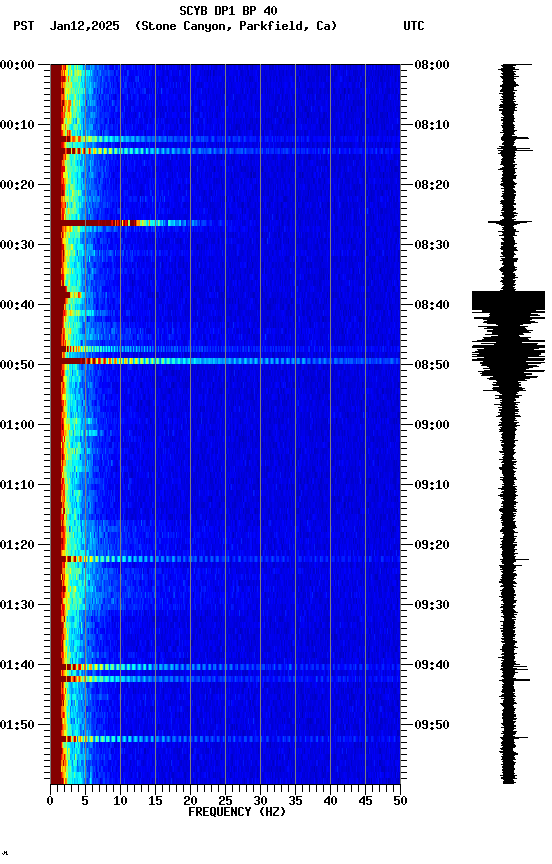Click the title text SCYB DP1 BP 40
The width and height of the screenshot is (552, 864).
[x=228, y=10]
